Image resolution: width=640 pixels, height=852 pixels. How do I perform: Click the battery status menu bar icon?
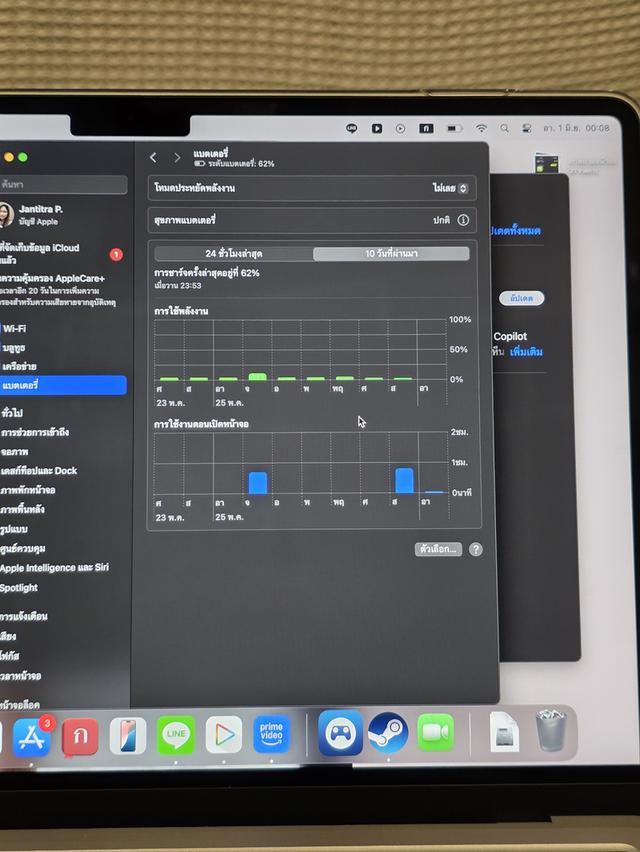454,128
